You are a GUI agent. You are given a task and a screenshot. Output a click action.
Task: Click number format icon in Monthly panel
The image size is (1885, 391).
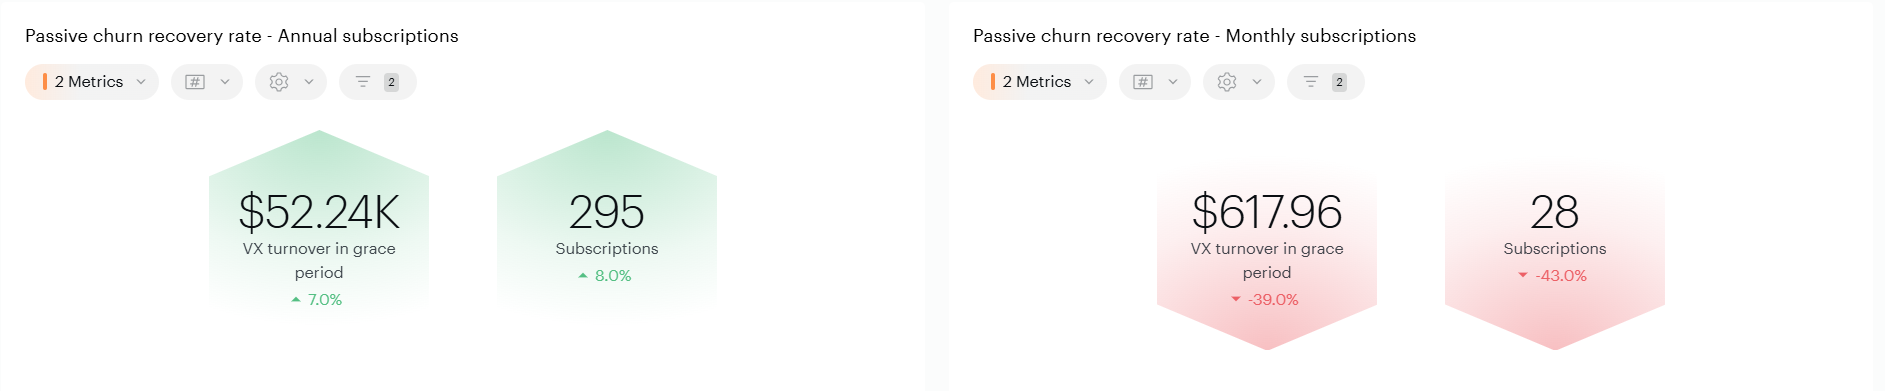(x=1143, y=82)
